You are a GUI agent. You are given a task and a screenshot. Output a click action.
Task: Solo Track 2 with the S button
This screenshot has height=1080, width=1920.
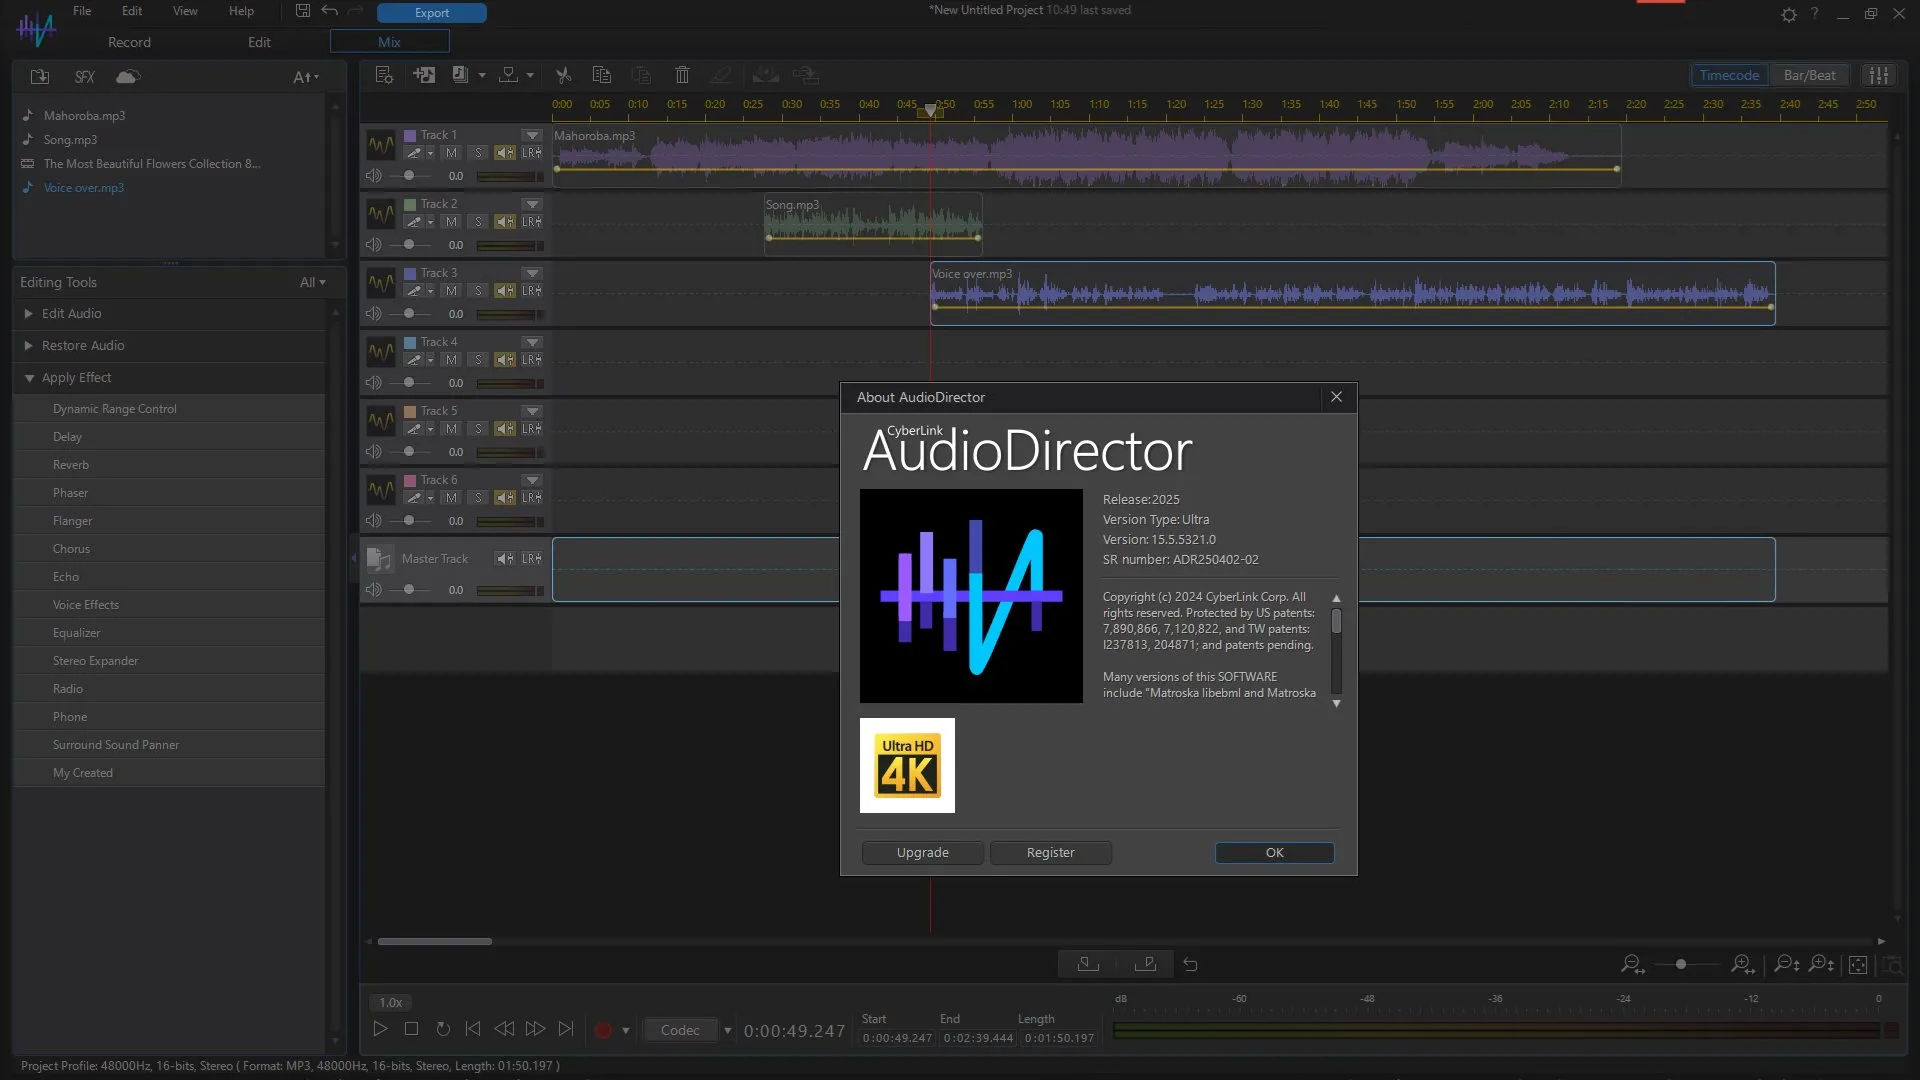coord(477,221)
